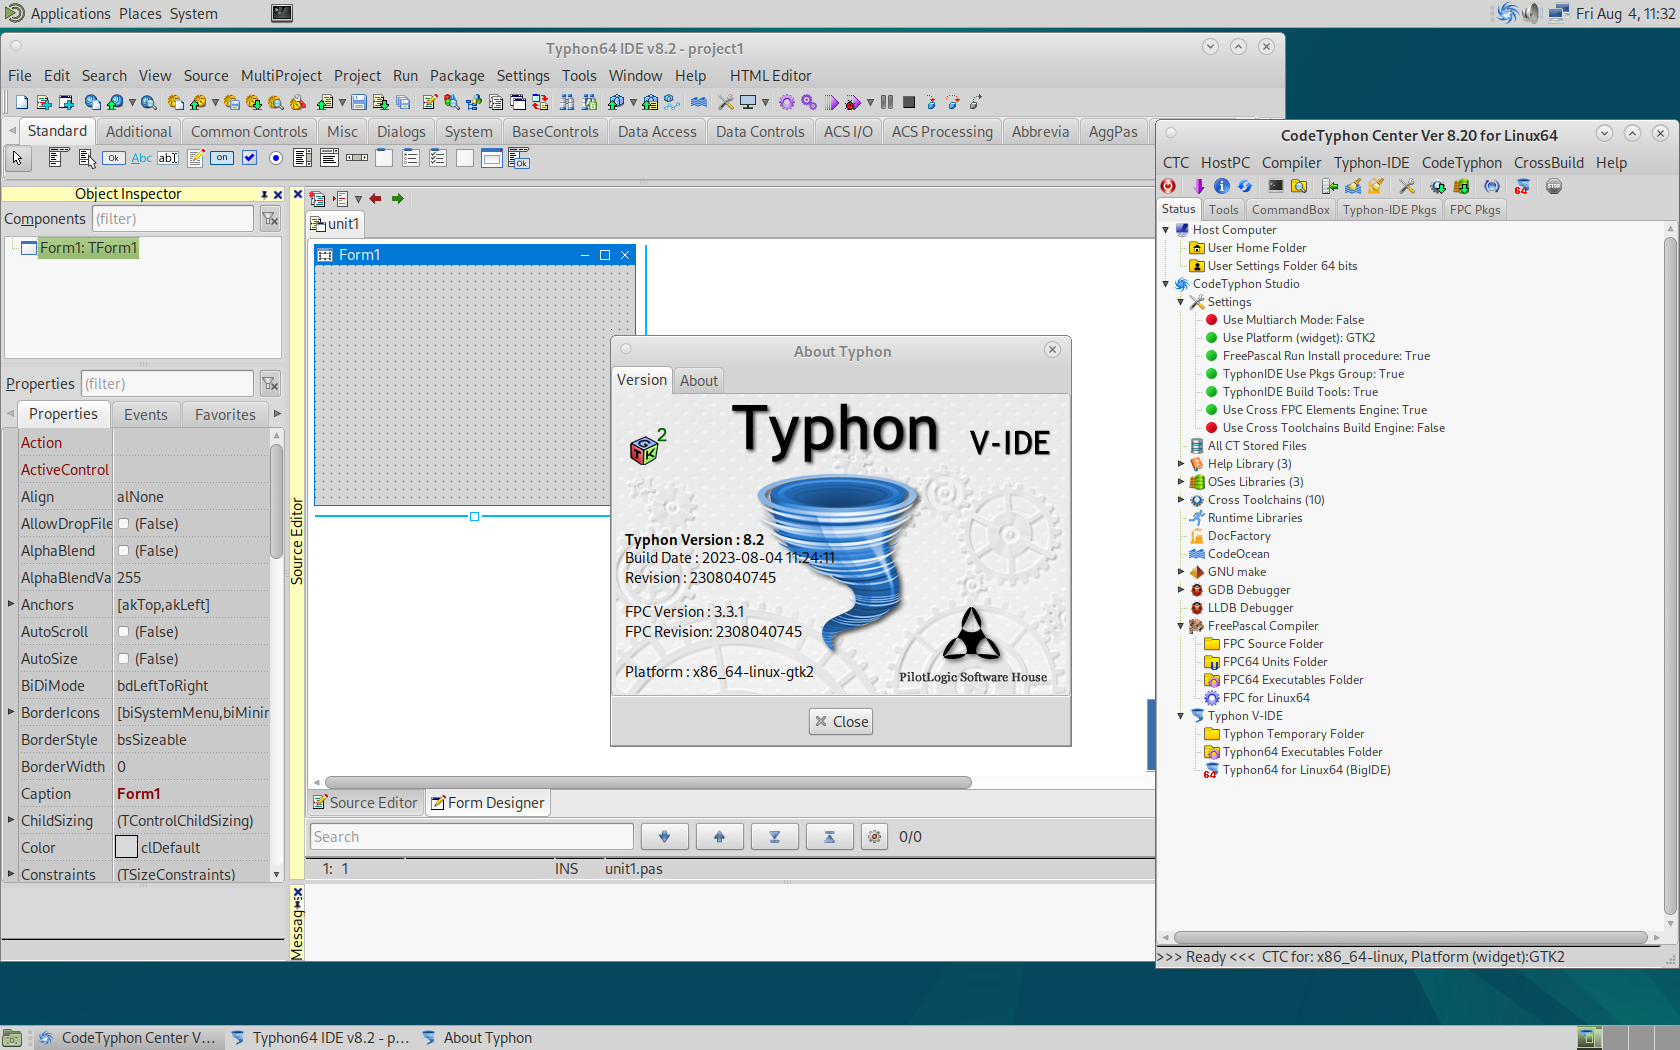
Task: Select the TToggleBox 'on' component icon
Action: tap(222, 158)
